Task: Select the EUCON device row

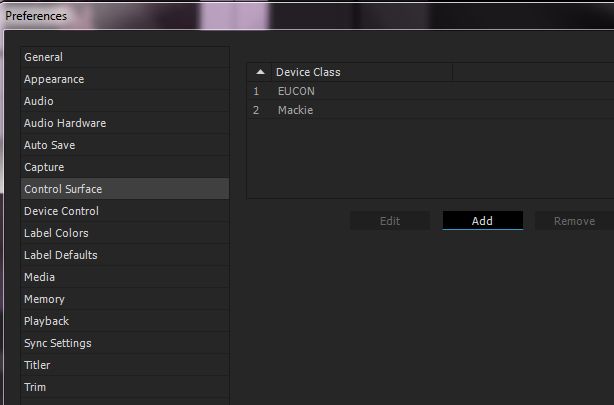Action: pyautogui.click(x=296, y=91)
